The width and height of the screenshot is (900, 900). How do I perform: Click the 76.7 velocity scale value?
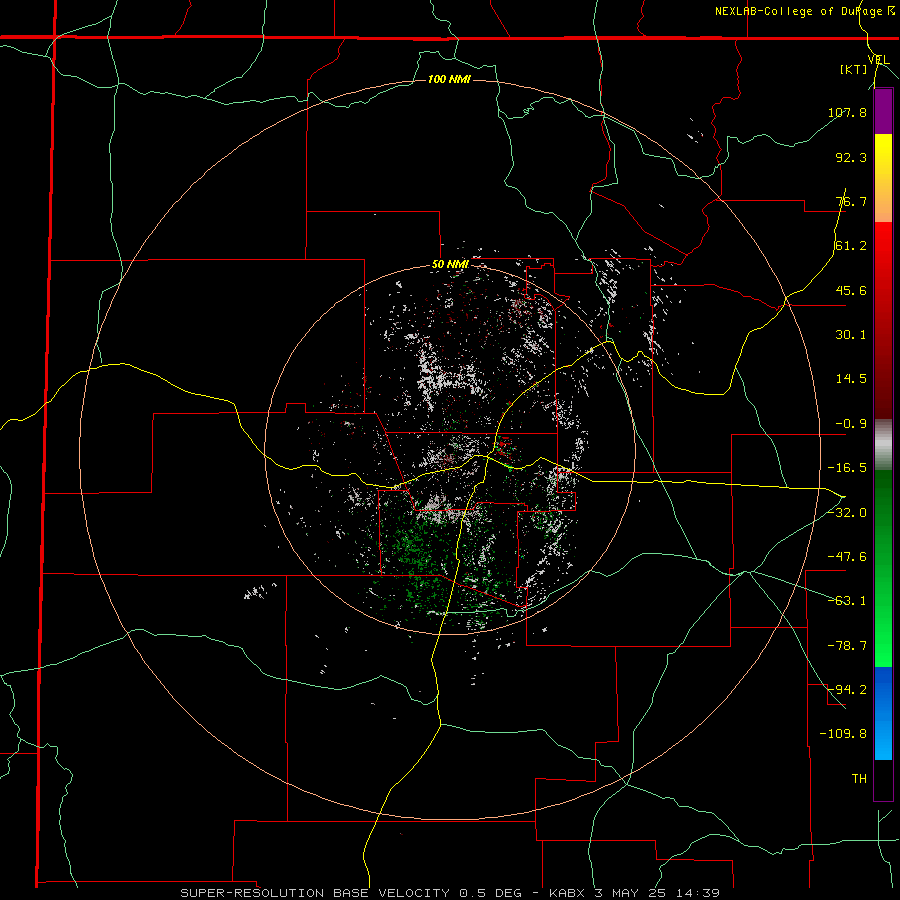click(851, 201)
